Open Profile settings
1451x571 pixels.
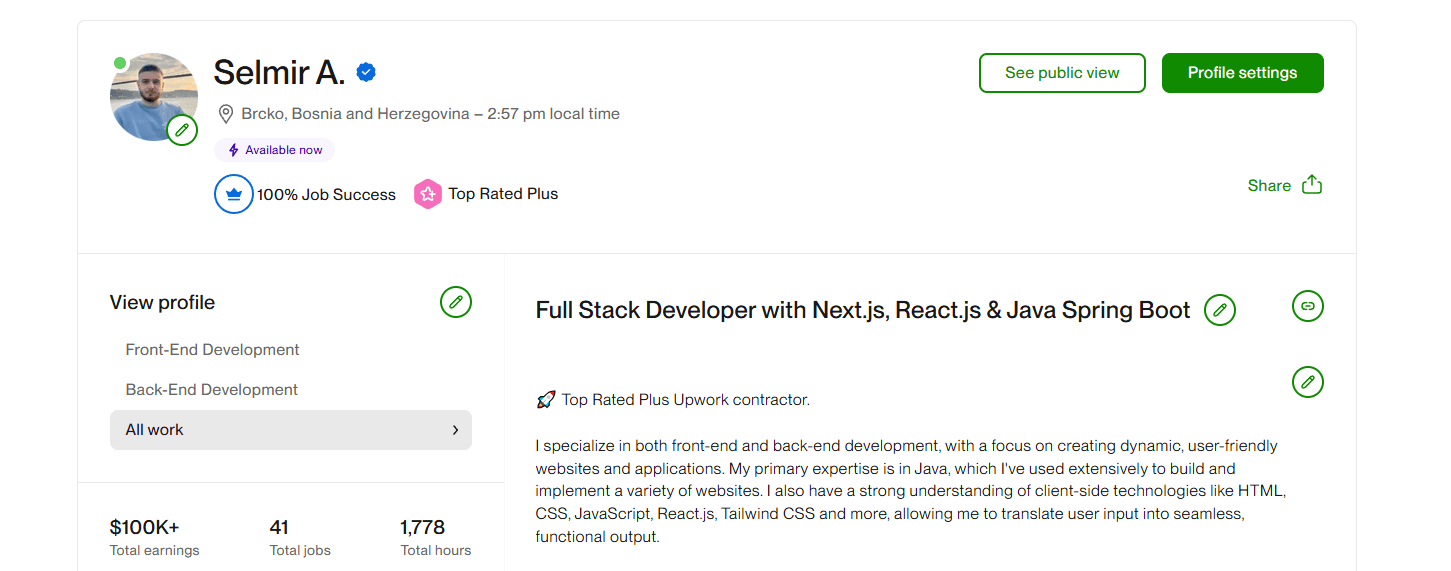click(1242, 73)
